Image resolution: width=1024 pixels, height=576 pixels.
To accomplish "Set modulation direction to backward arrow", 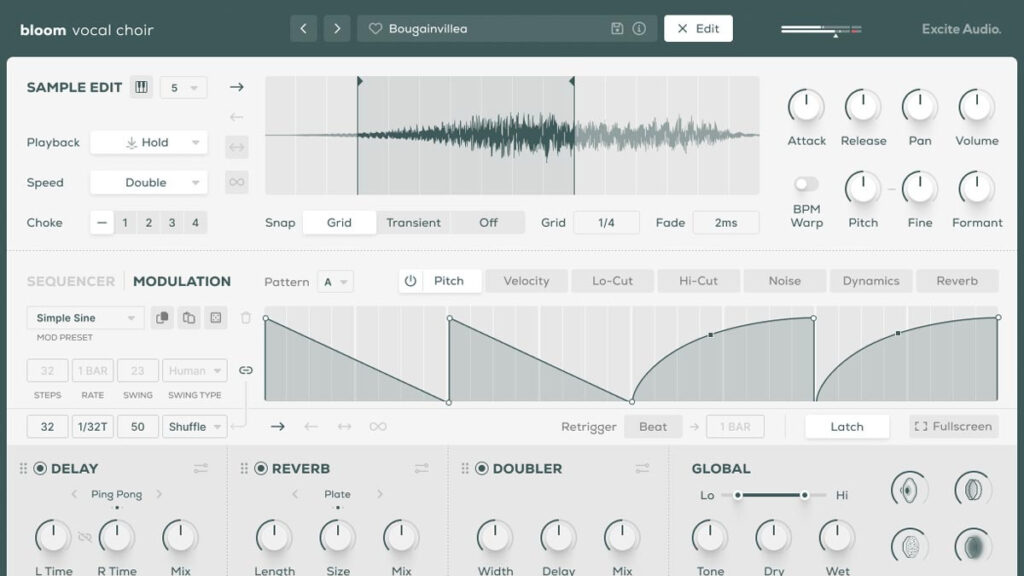I will click(311, 426).
